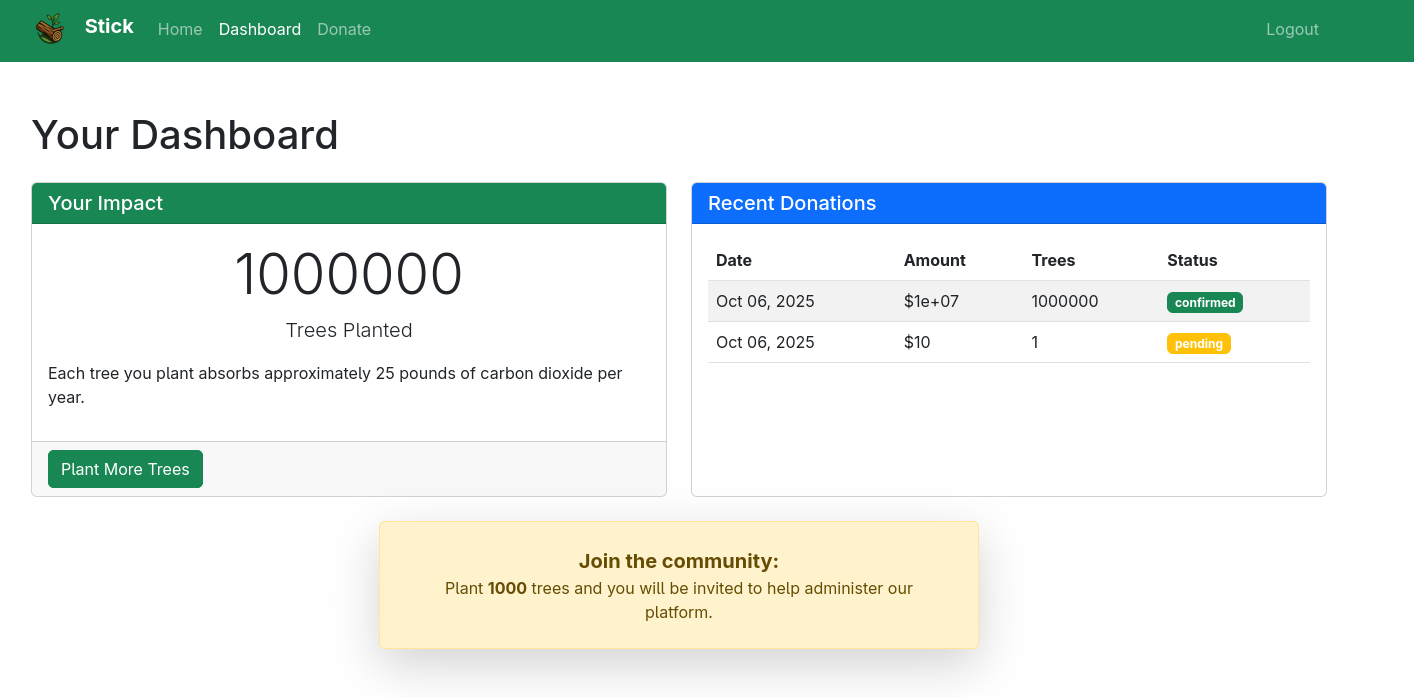Click the 1000000 trees planted number
Screen dimensions: 1414x697
tap(348, 274)
